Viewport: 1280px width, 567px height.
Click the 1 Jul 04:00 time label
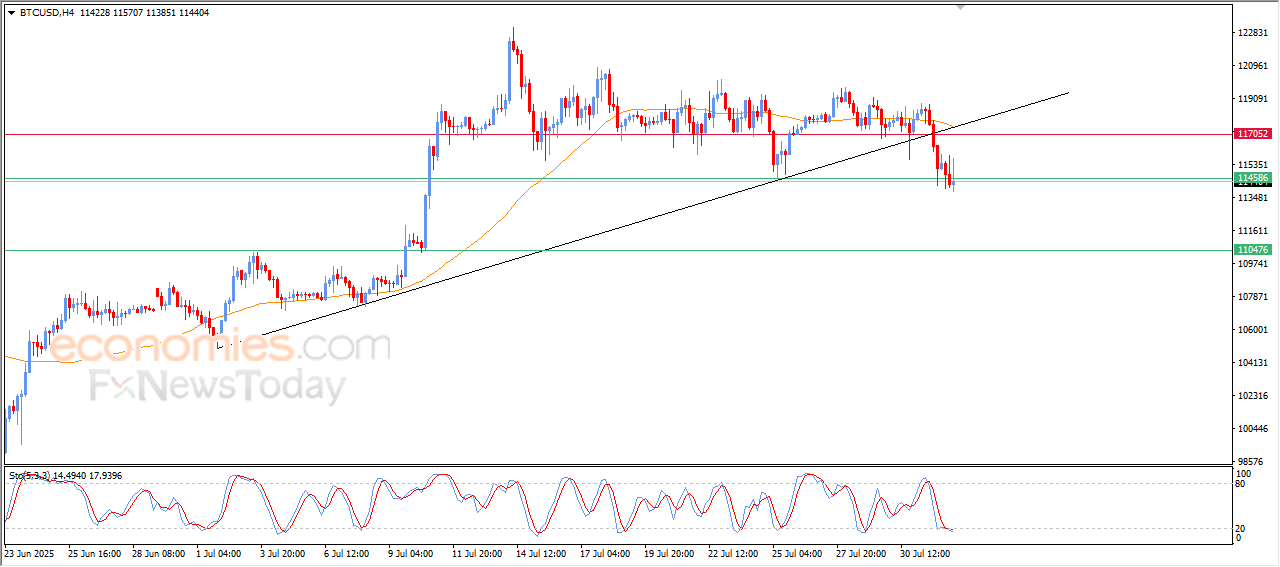[221, 553]
